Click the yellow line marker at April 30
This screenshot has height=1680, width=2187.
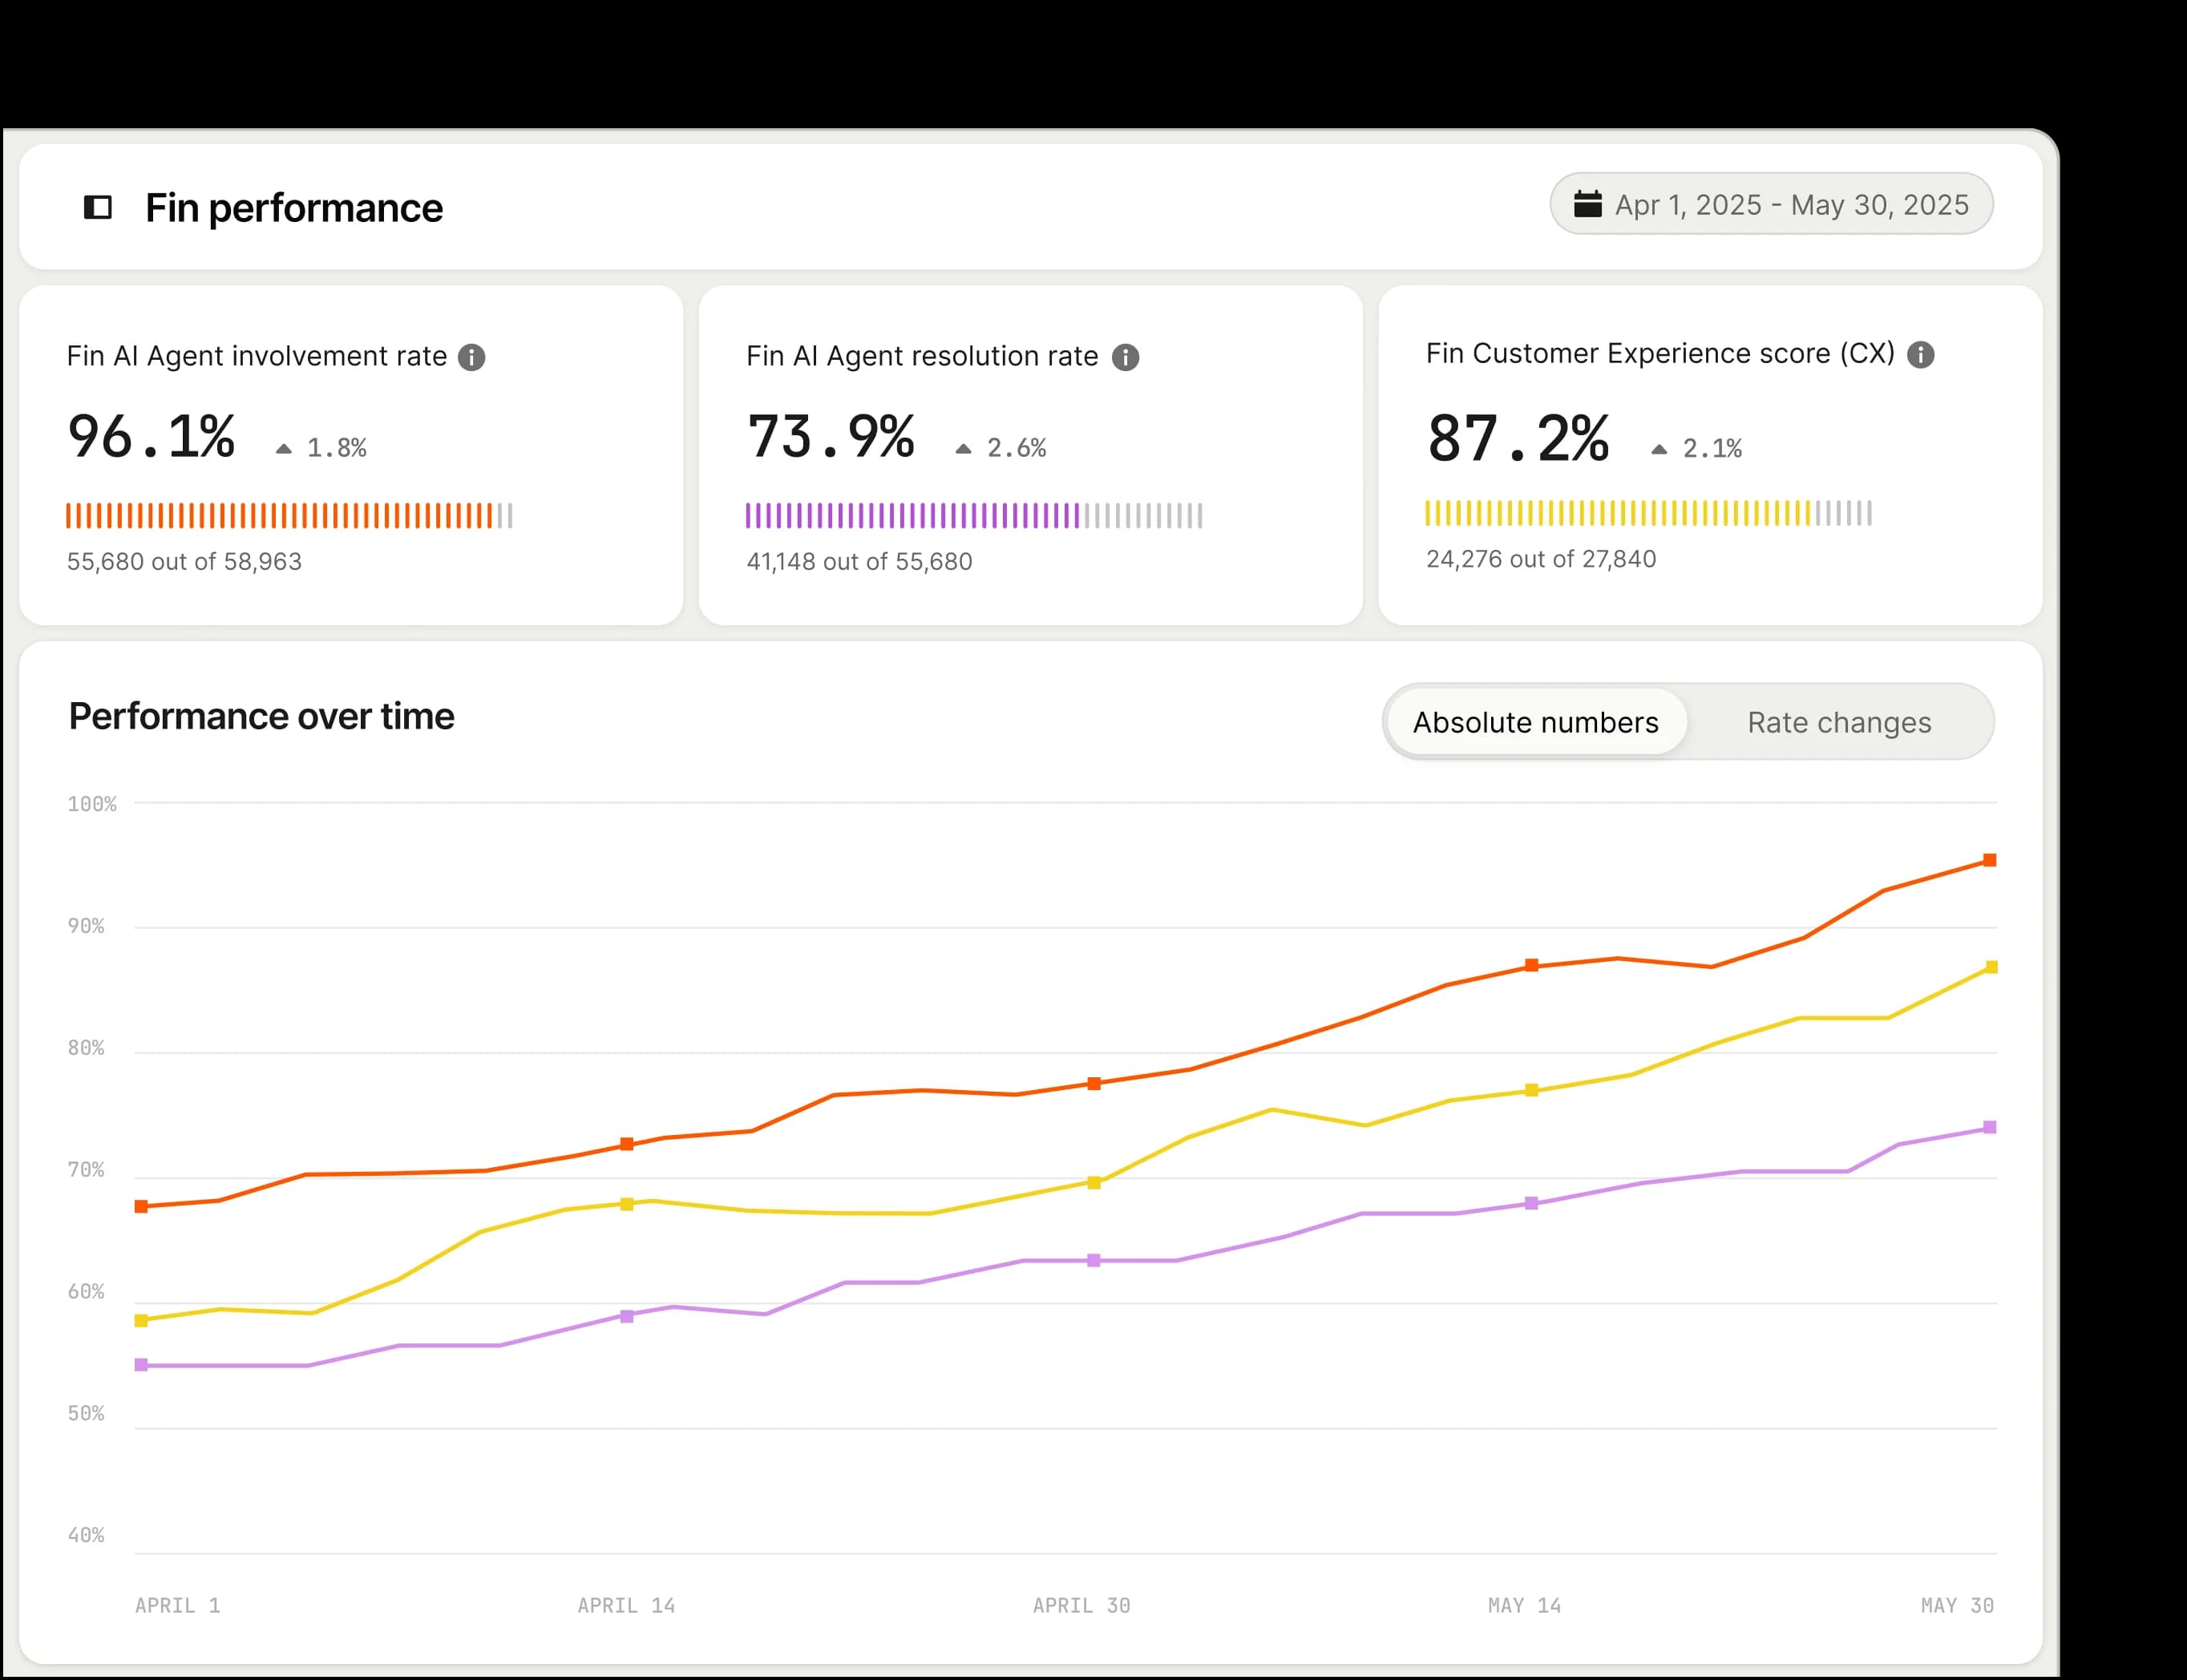(1094, 1182)
